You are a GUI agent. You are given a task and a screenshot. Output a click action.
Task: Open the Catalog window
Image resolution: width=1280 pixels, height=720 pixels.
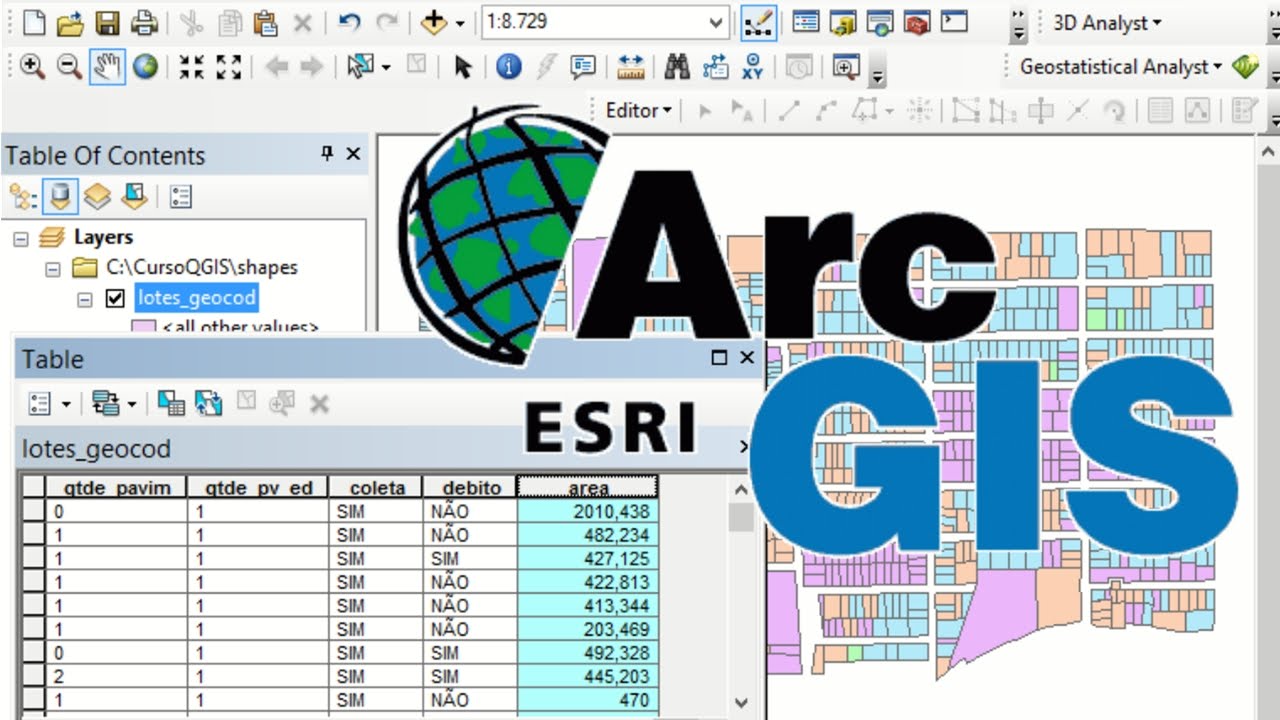coord(843,22)
